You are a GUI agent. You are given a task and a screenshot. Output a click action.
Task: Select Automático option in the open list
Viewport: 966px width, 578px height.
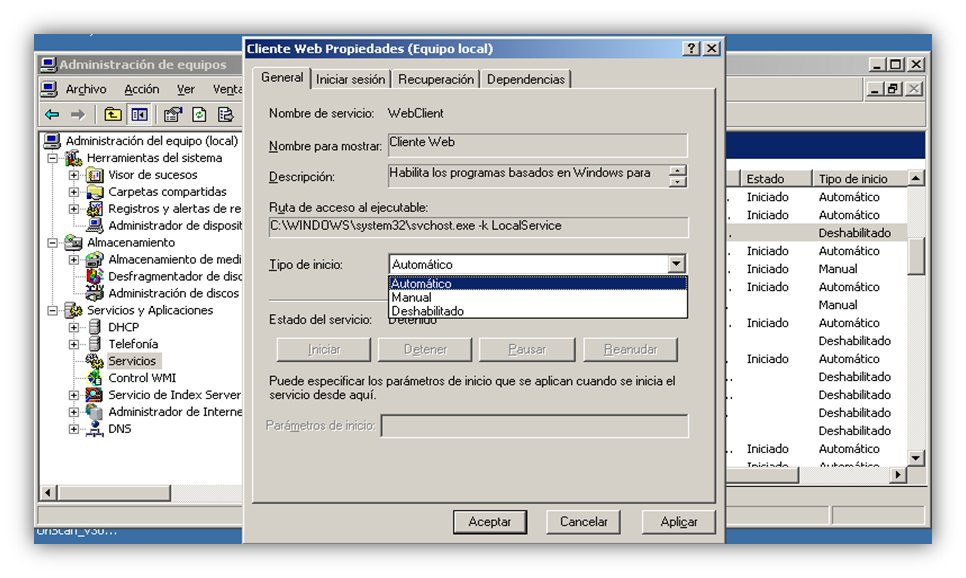point(538,283)
